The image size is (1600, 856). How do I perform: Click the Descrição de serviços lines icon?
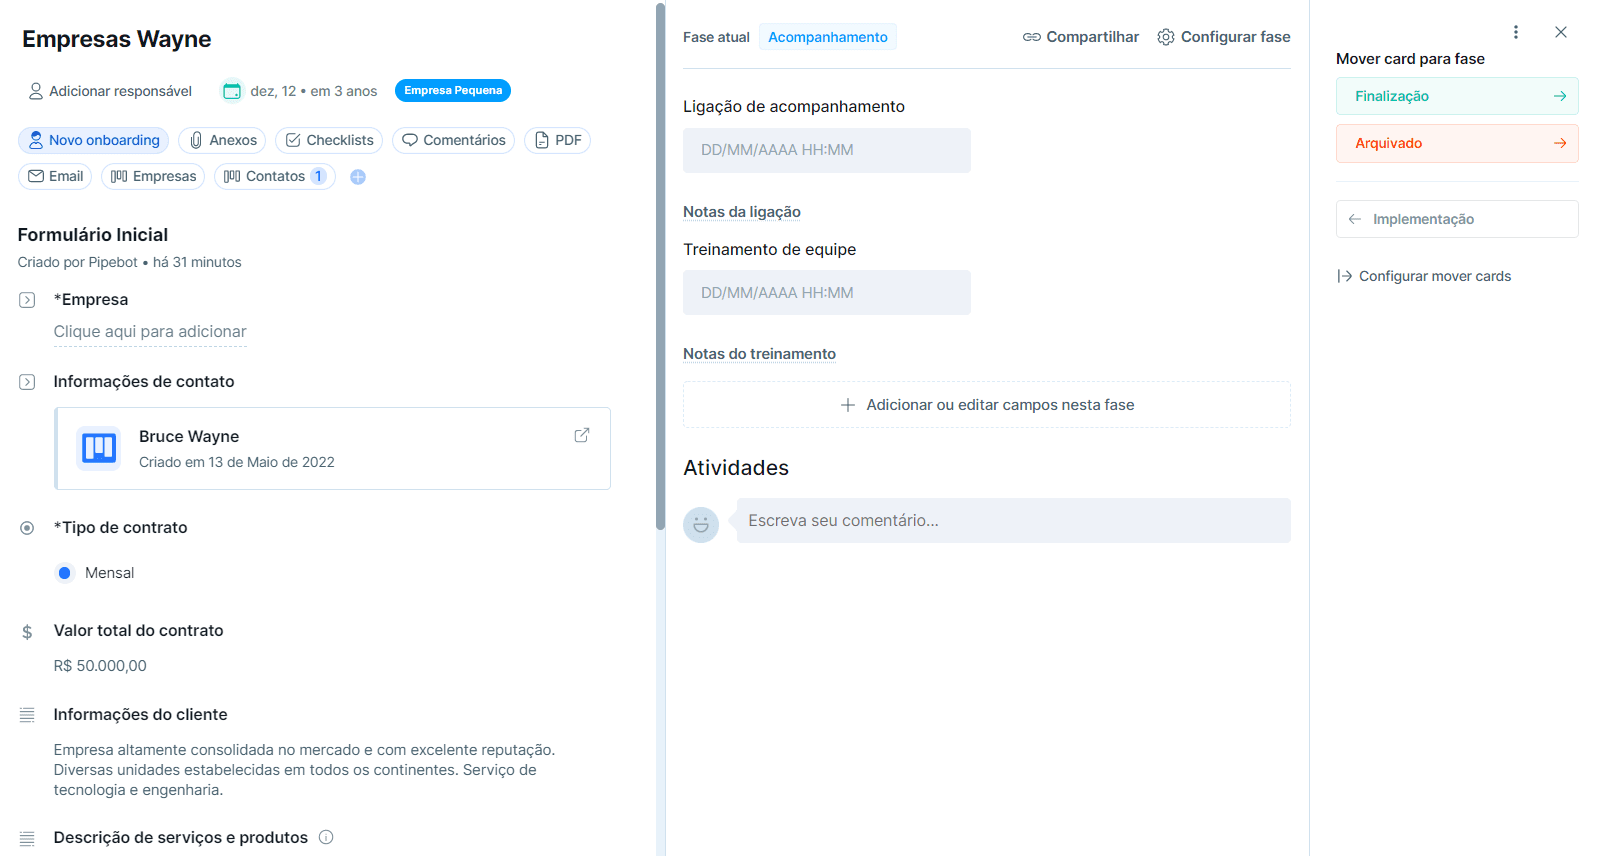tap(27, 838)
